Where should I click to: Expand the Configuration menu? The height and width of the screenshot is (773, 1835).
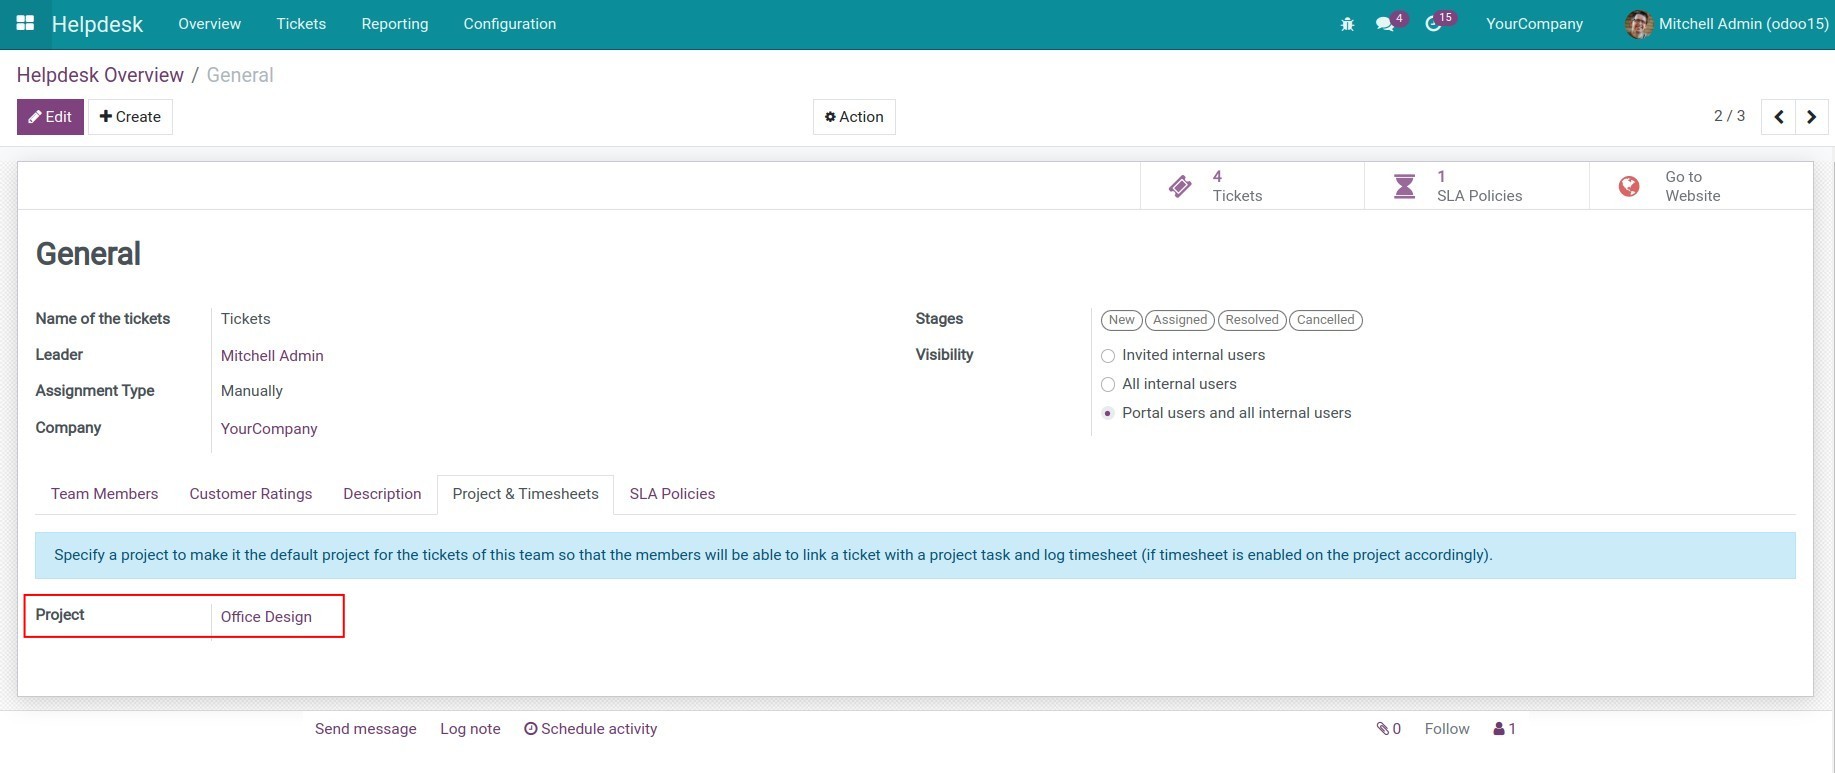(509, 24)
